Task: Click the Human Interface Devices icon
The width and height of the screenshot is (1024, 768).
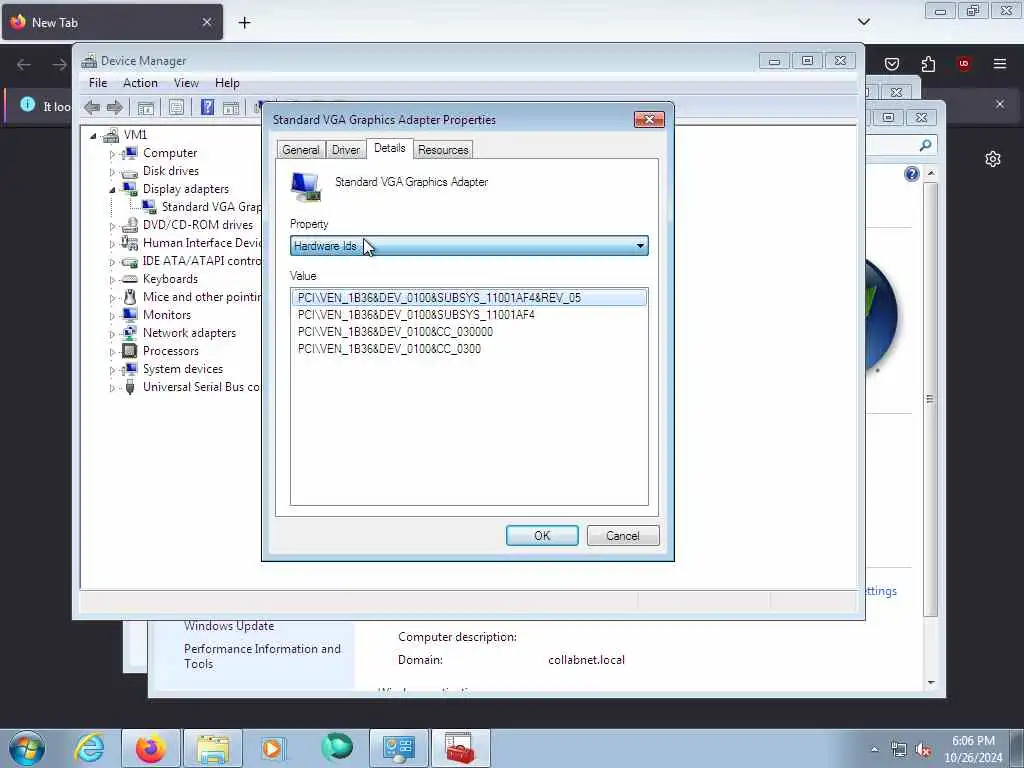Action: [129, 243]
